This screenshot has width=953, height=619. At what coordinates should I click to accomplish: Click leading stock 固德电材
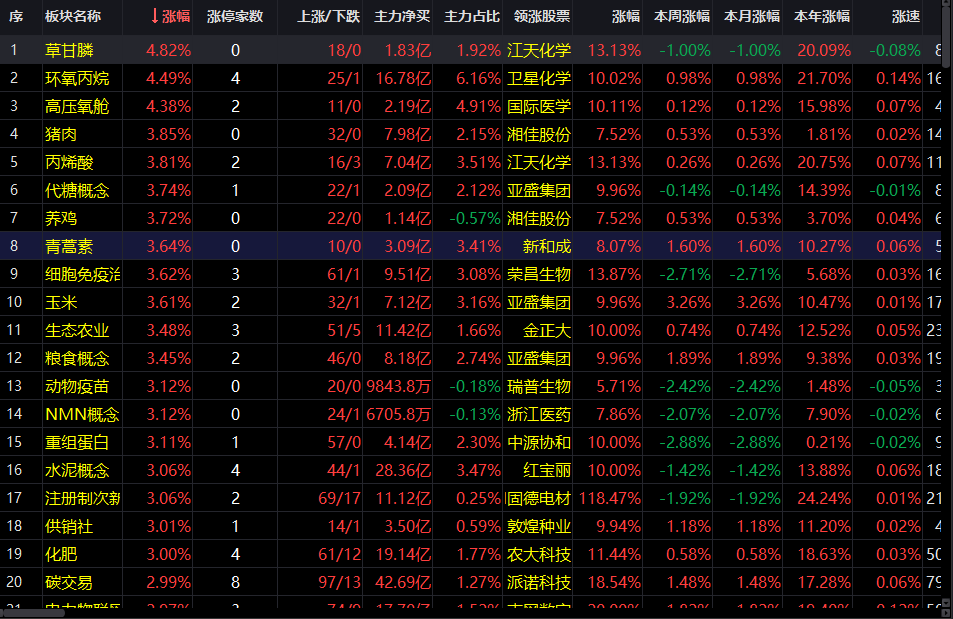[x=538, y=498]
